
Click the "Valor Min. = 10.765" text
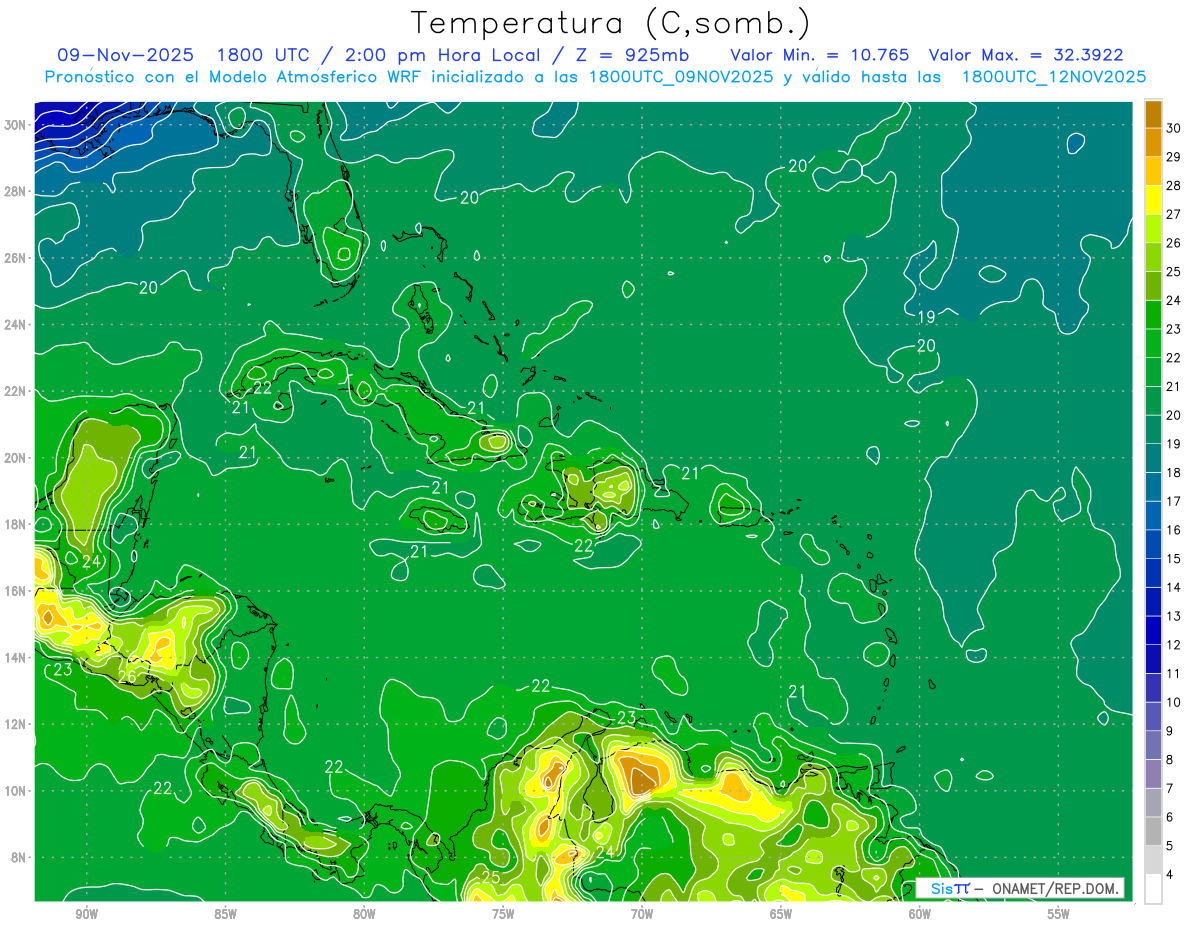pyautogui.click(x=820, y=55)
